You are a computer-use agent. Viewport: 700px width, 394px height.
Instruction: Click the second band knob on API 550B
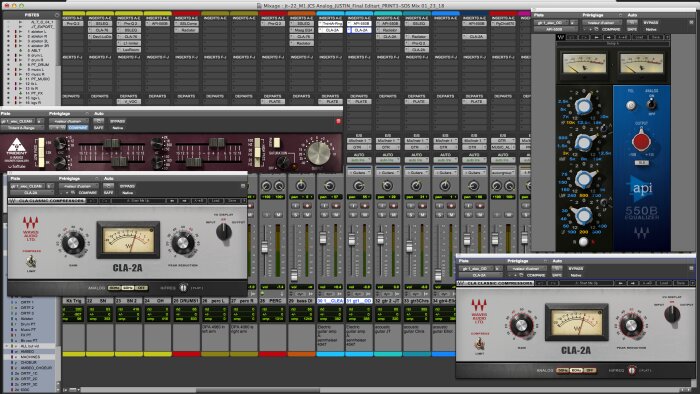point(583,143)
